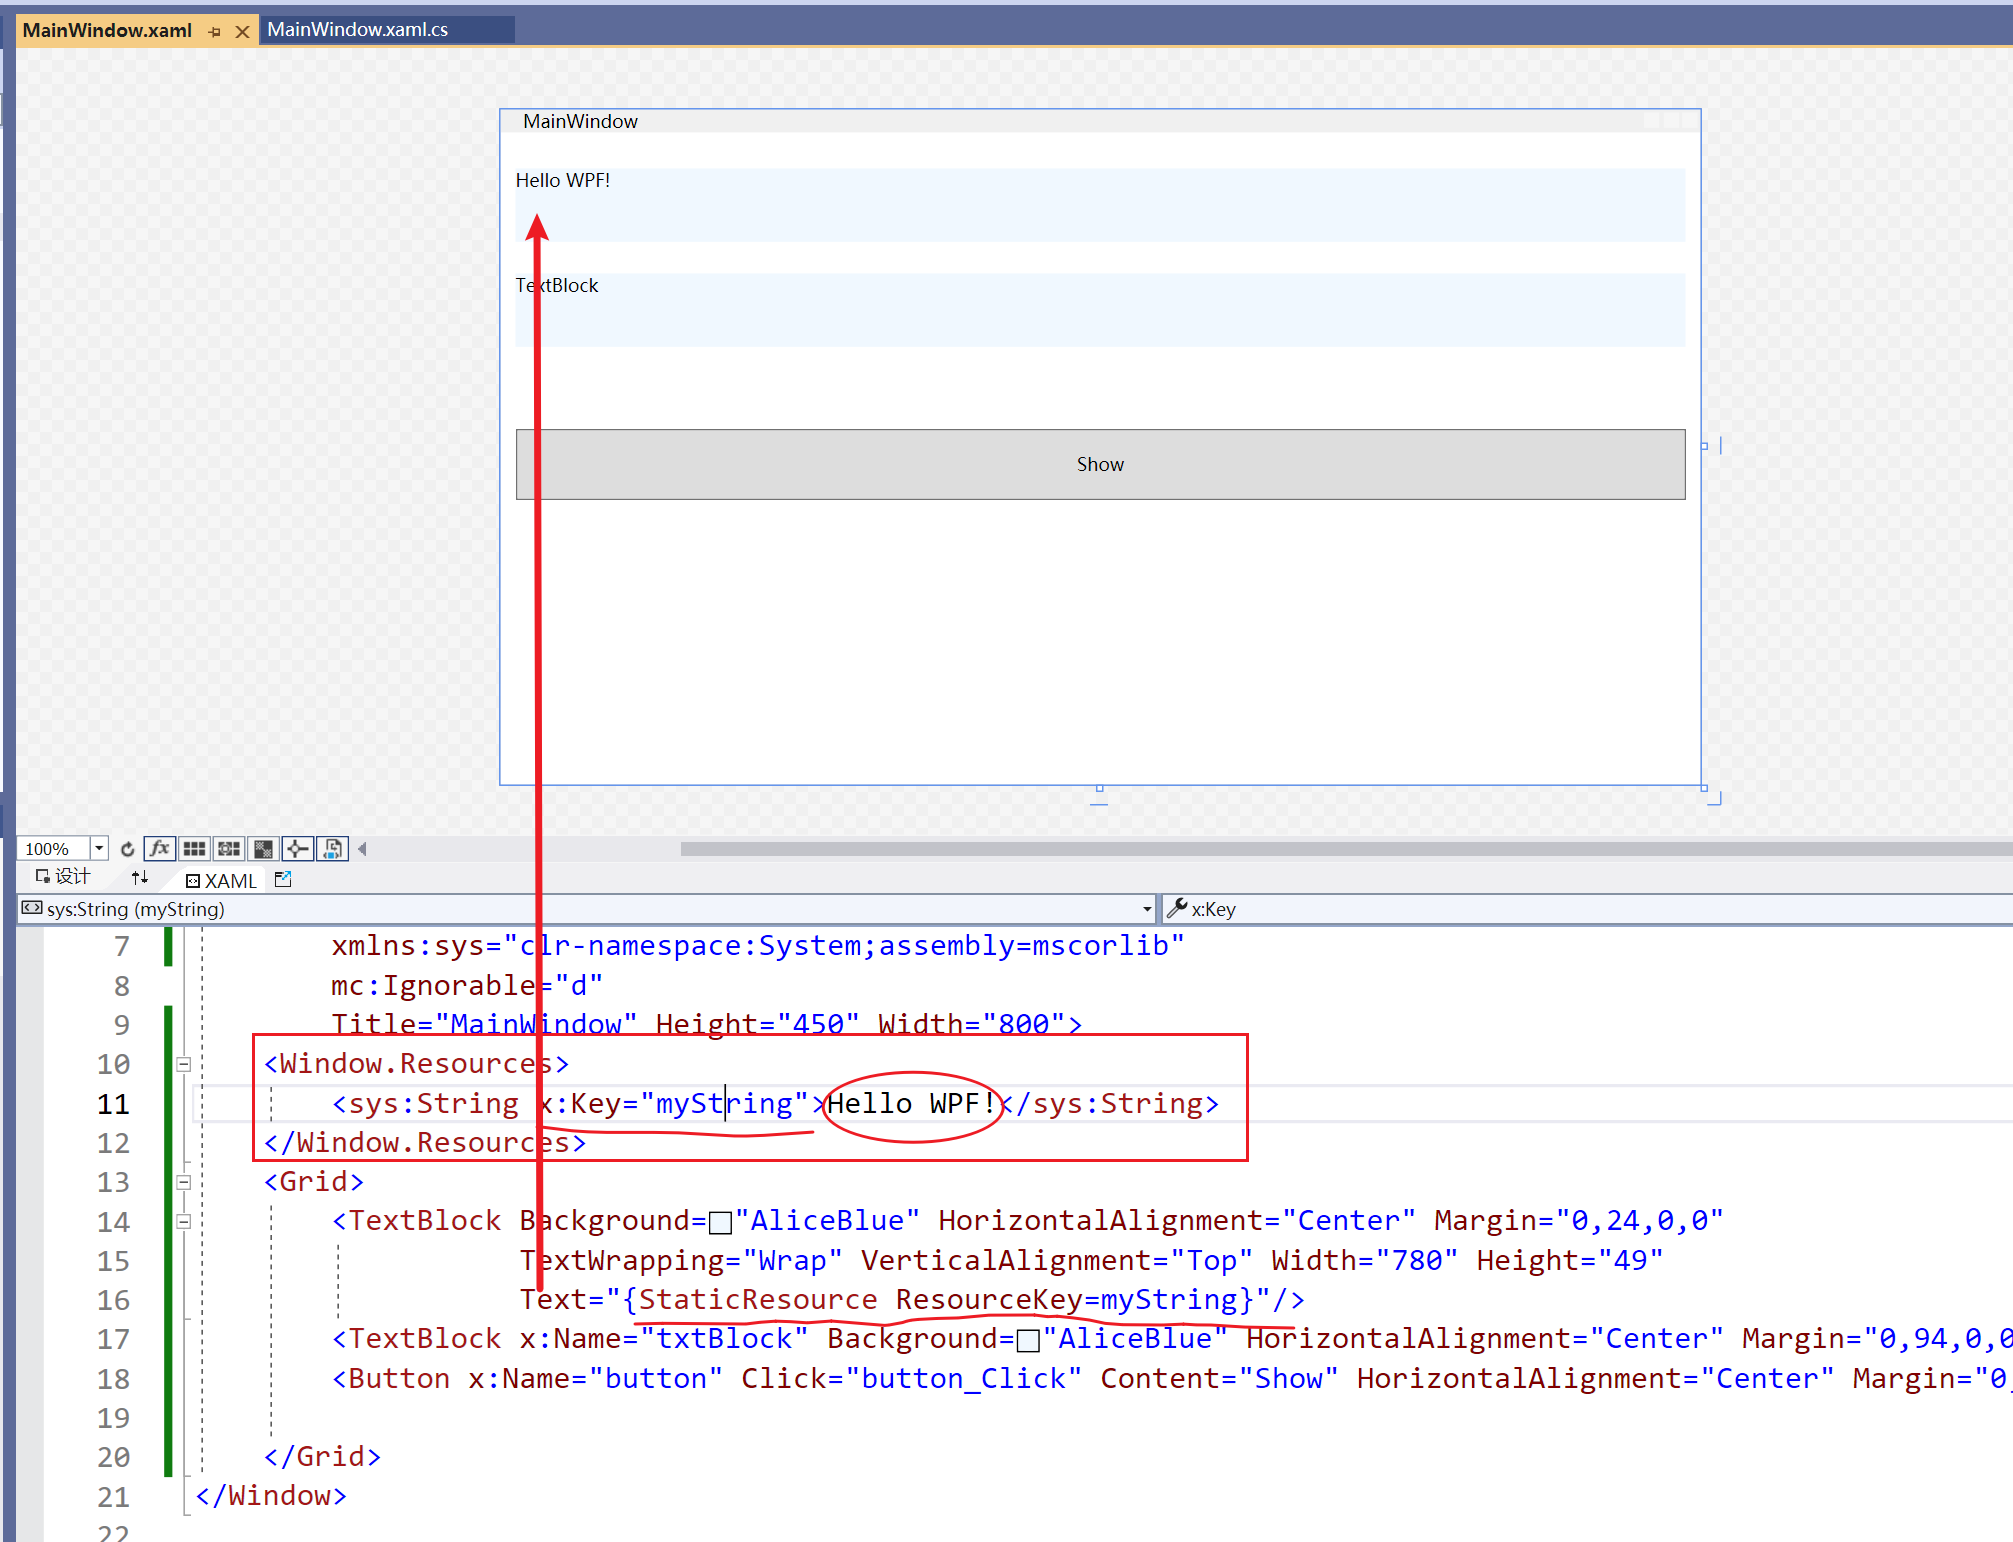Toggle snap to gridlines button

coord(229,849)
